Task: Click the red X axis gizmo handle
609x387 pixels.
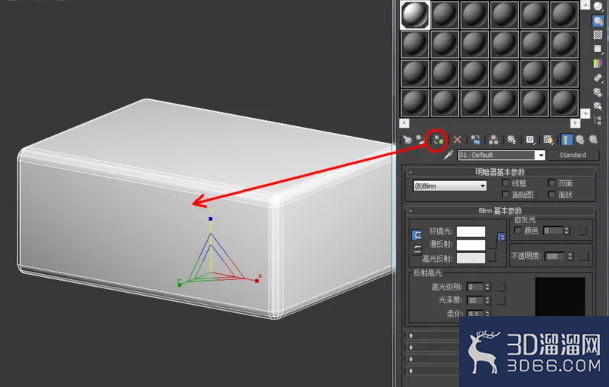Action: pos(257,281)
